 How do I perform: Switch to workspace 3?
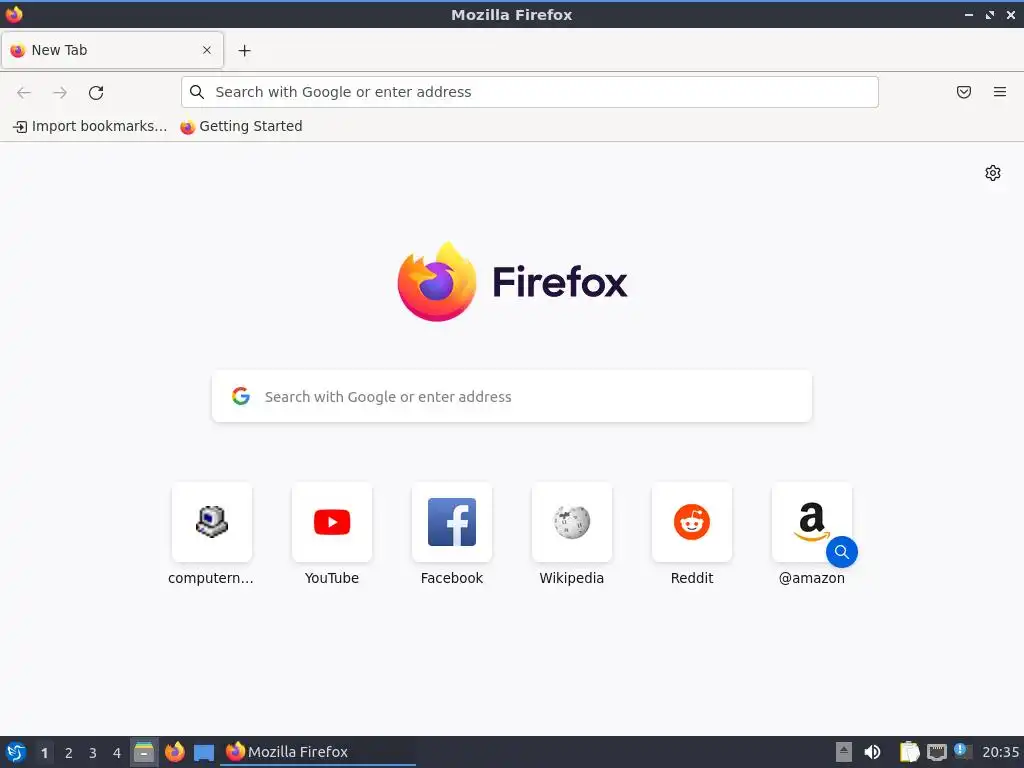click(93, 753)
